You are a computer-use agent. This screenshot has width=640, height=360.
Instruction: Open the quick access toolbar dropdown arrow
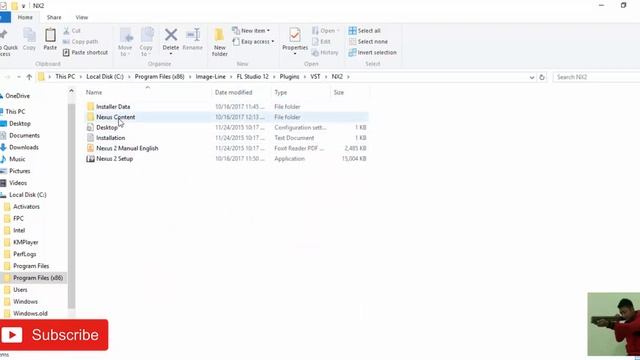(x=23, y=6)
